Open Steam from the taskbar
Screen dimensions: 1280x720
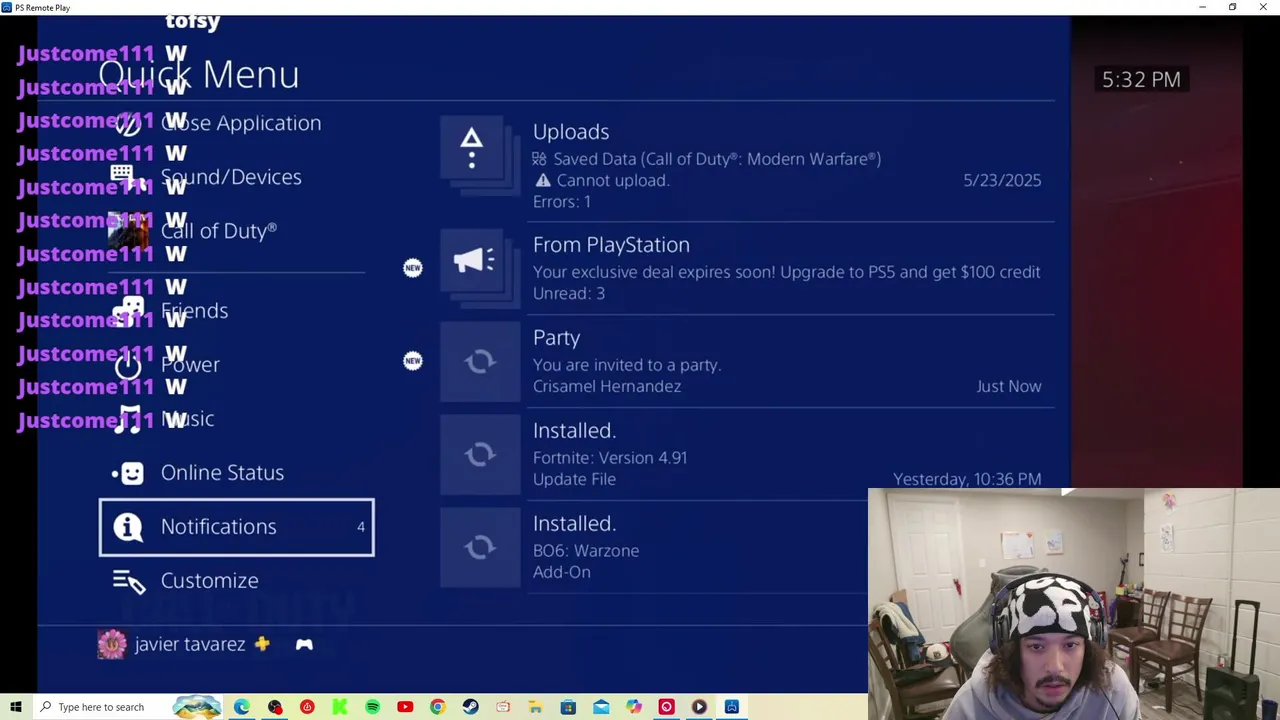pos(470,707)
